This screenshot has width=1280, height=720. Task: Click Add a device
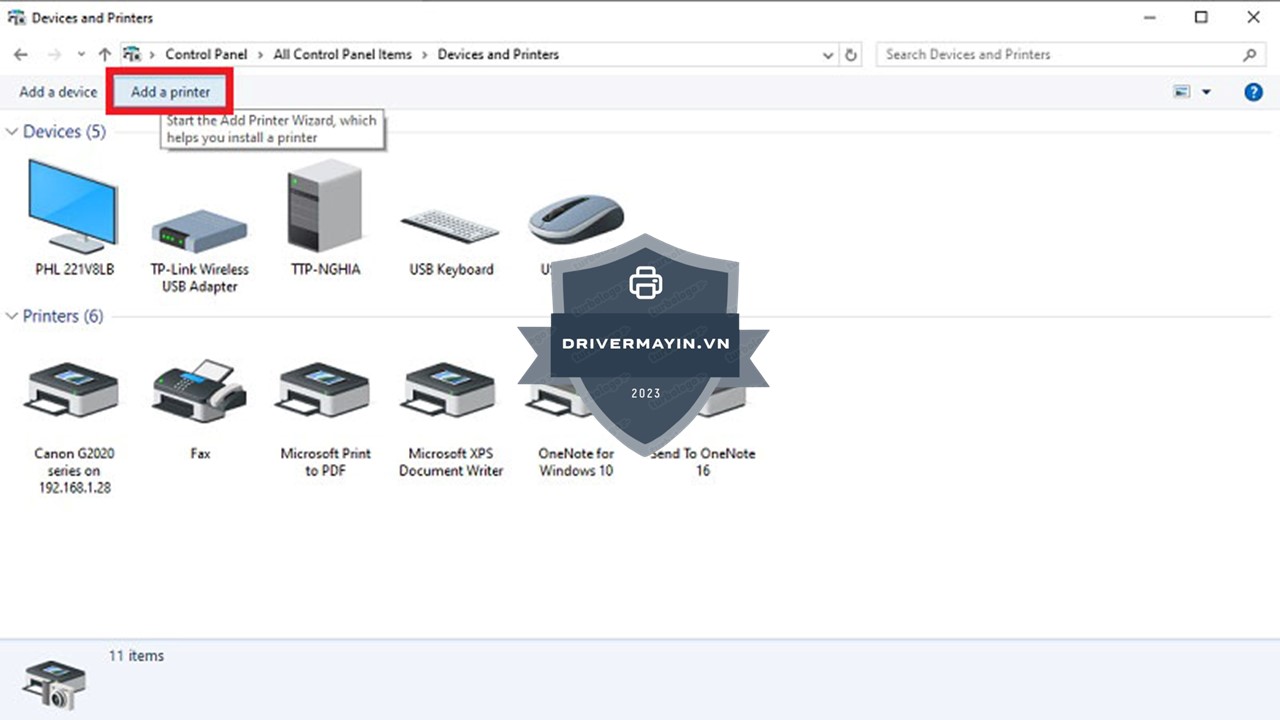[58, 92]
